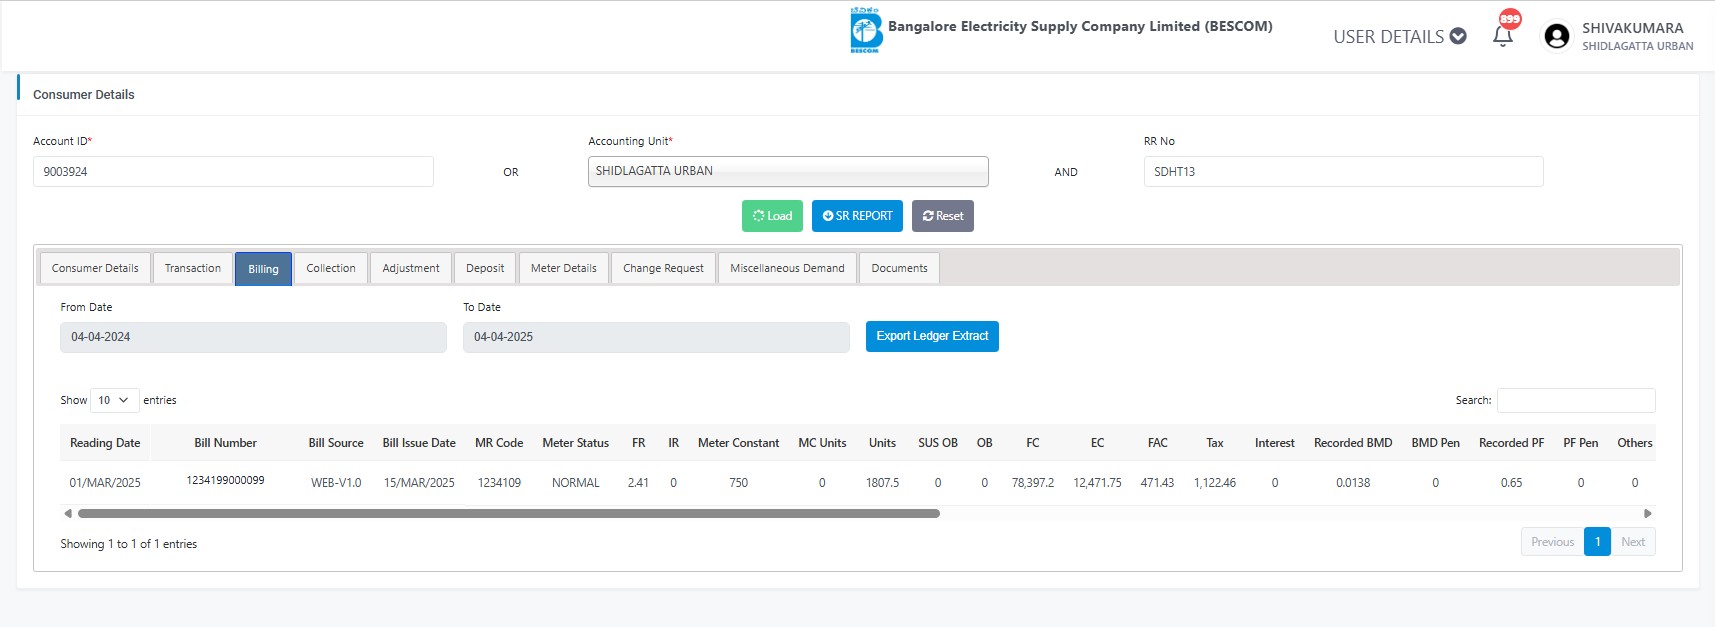Open the Adjustment tab

point(411,268)
